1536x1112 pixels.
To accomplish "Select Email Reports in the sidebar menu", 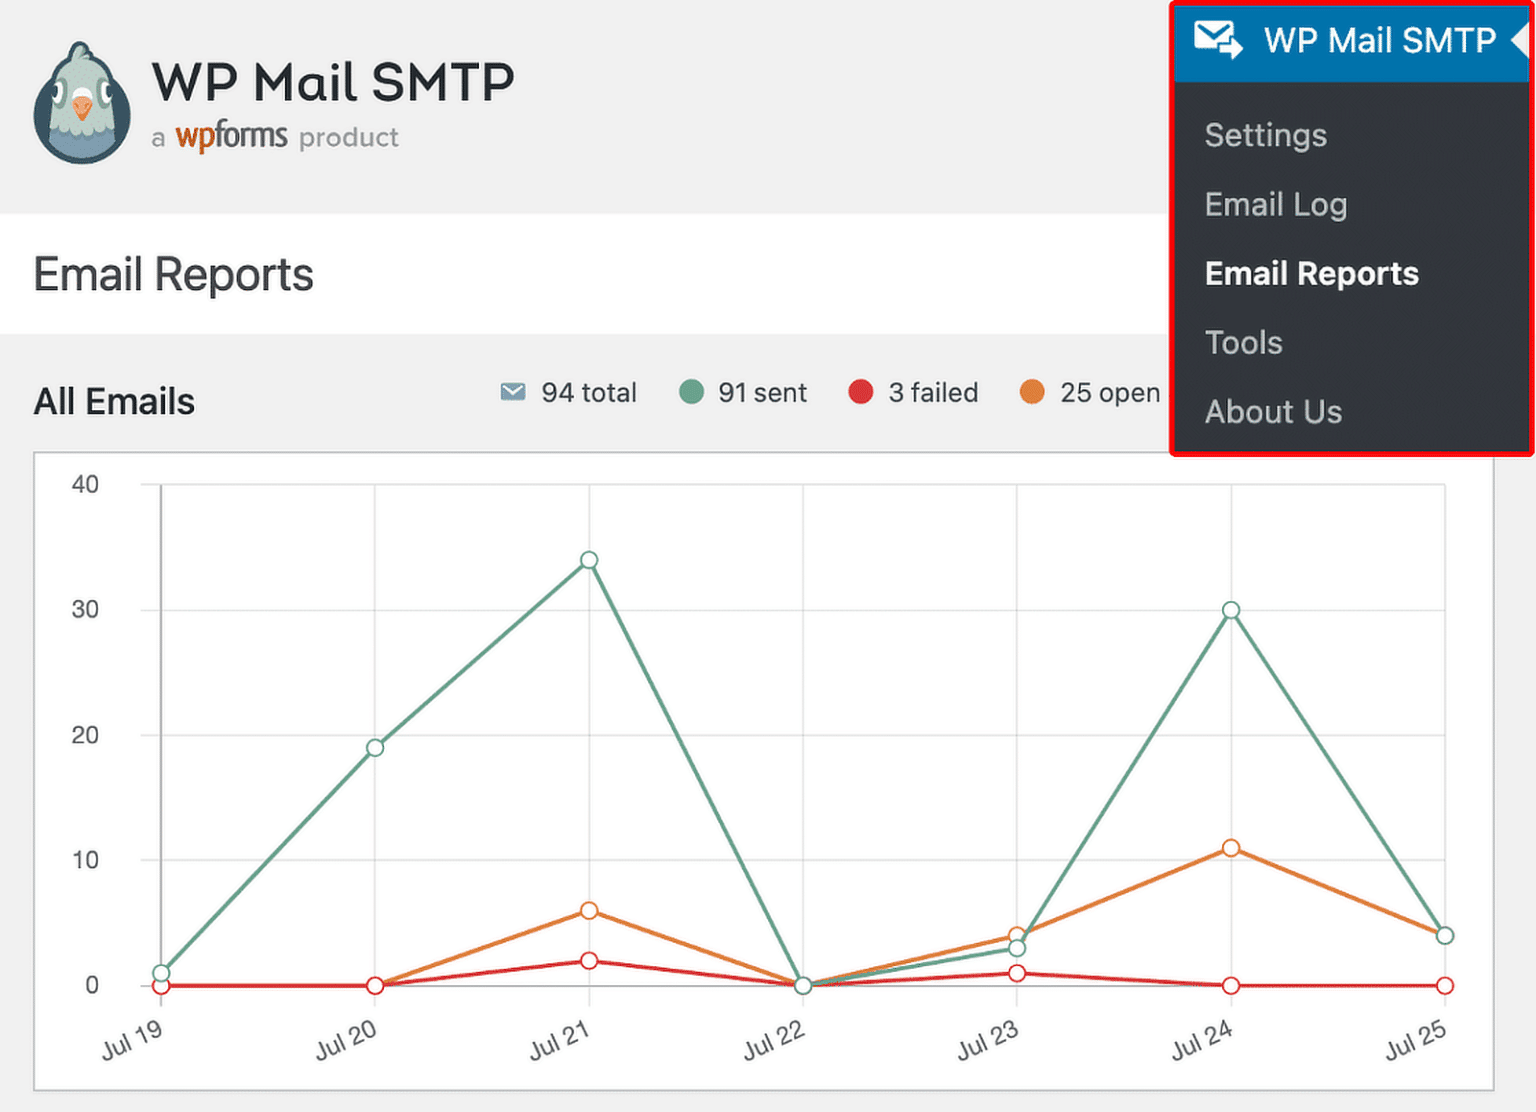I will coord(1311,273).
